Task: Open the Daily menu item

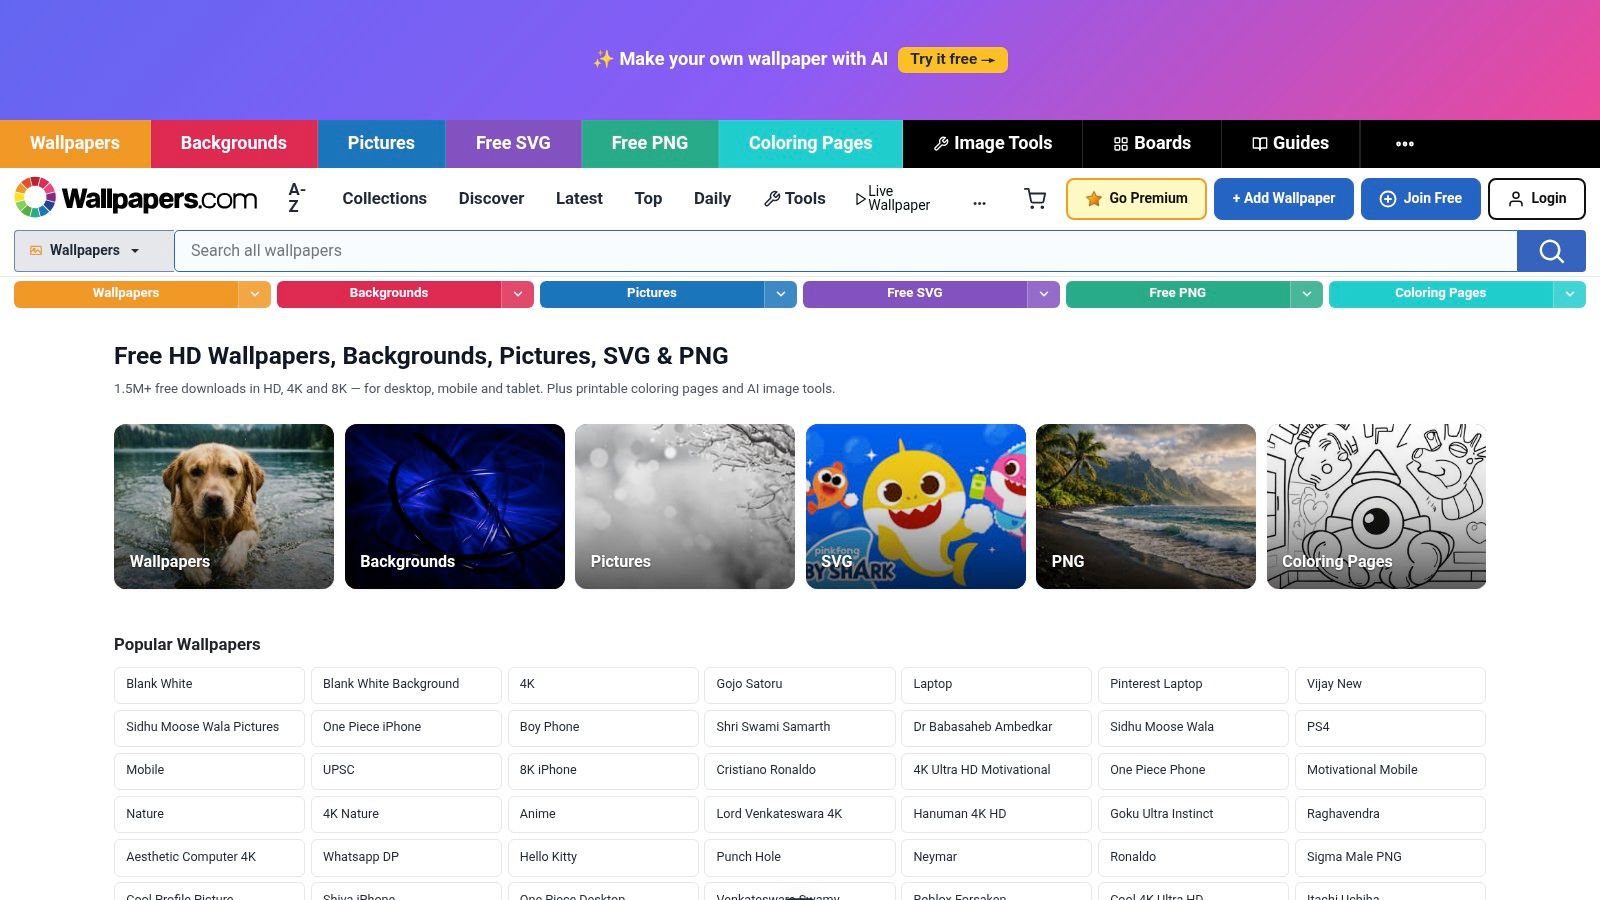Action: [x=712, y=198]
